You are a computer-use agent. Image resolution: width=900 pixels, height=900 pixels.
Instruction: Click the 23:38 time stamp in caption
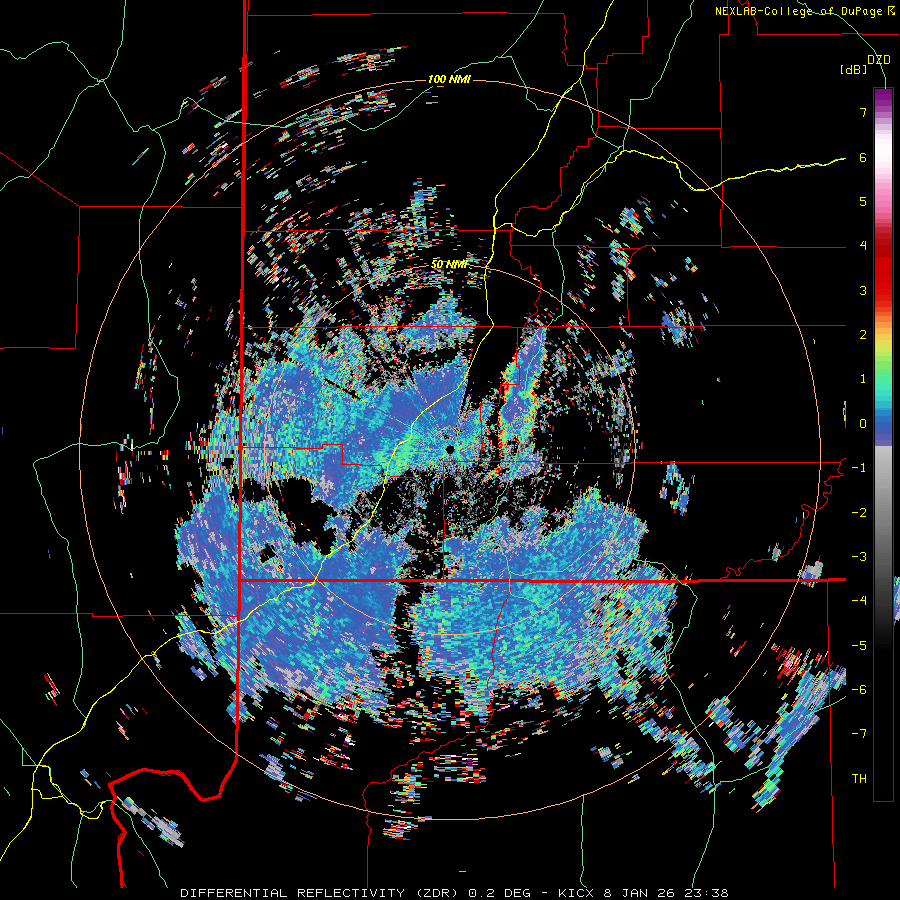tap(705, 893)
